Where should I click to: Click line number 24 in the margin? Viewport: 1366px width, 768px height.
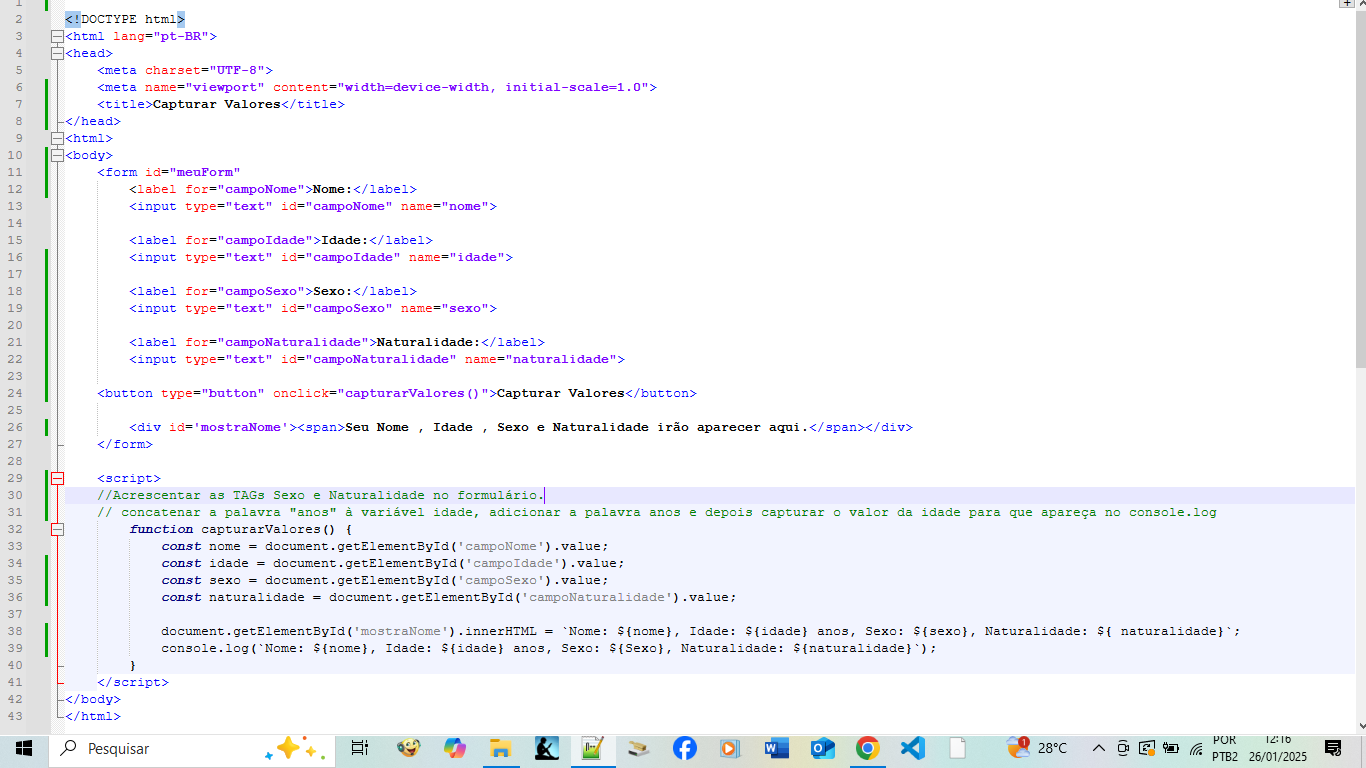pyautogui.click(x=15, y=393)
